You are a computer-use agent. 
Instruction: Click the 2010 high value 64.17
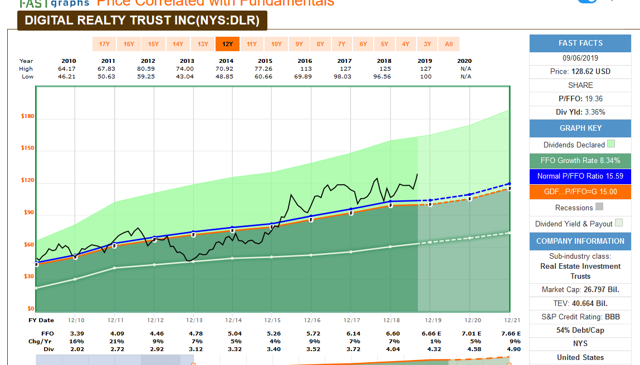click(x=67, y=69)
